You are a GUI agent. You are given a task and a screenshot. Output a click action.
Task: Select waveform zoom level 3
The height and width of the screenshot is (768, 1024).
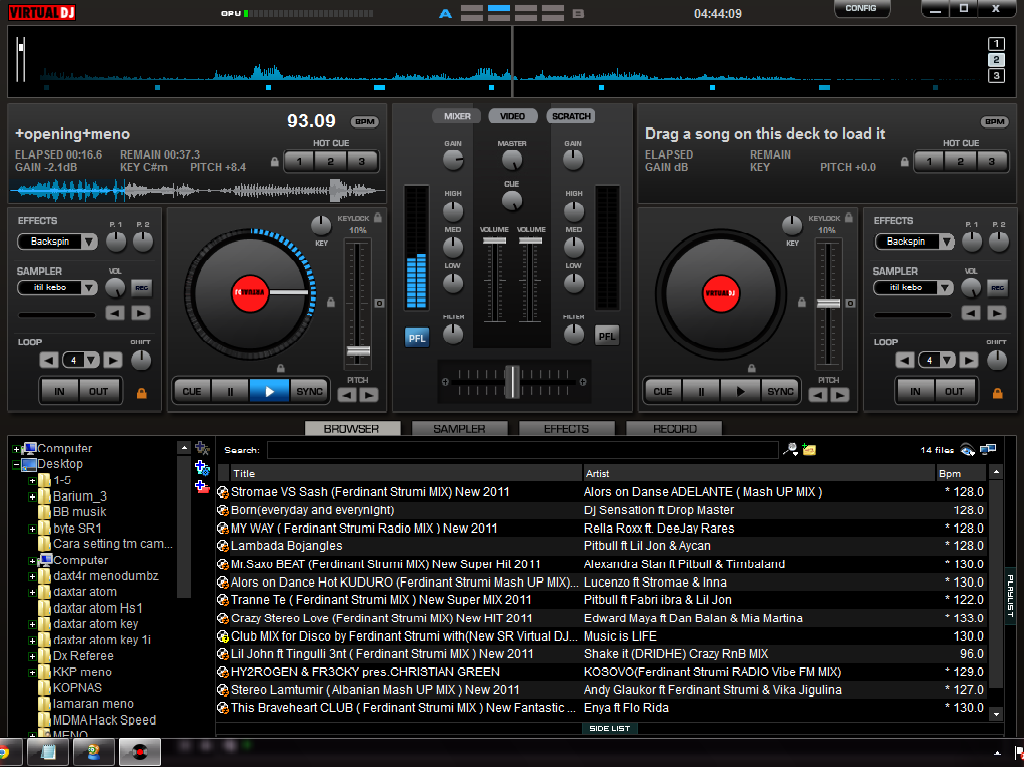(x=996, y=75)
